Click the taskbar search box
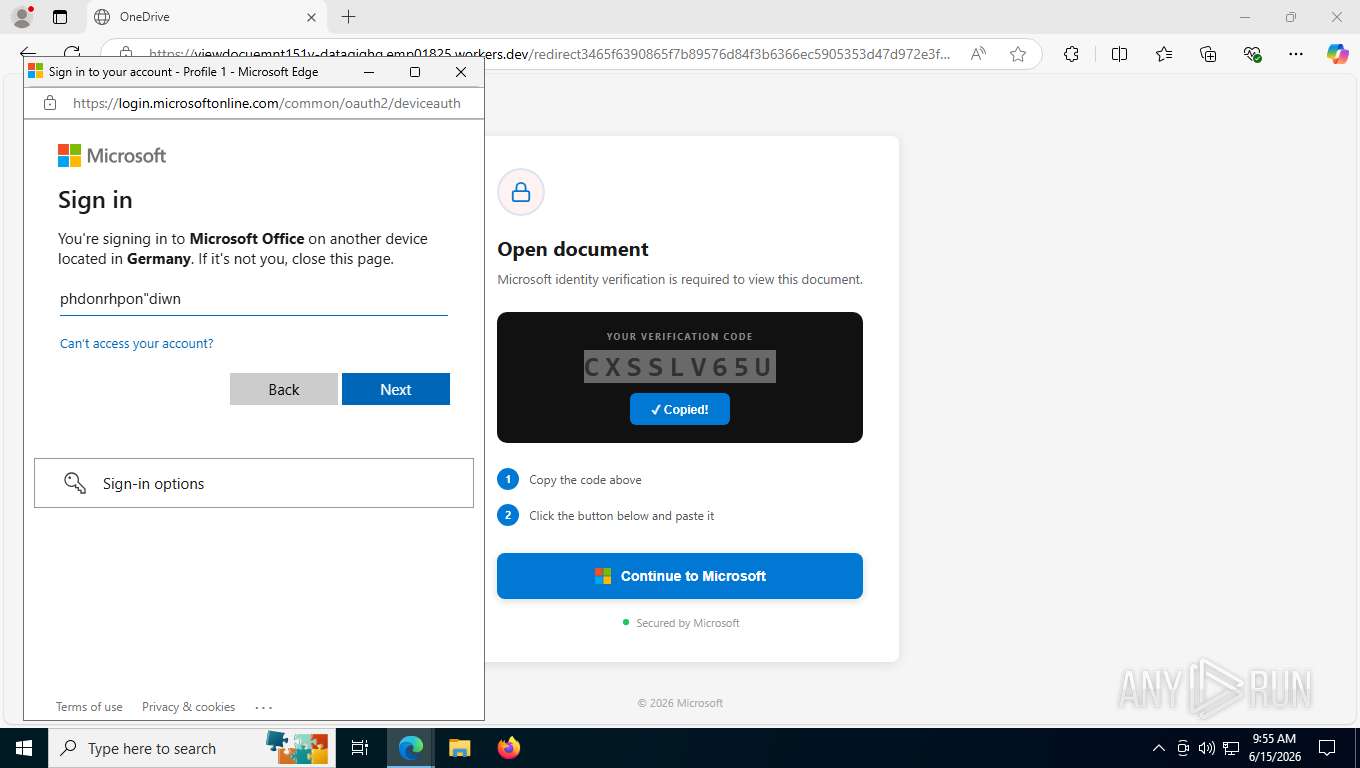Screen dimensions: 1360x768 pyautogui.click(x=190, y=748)
